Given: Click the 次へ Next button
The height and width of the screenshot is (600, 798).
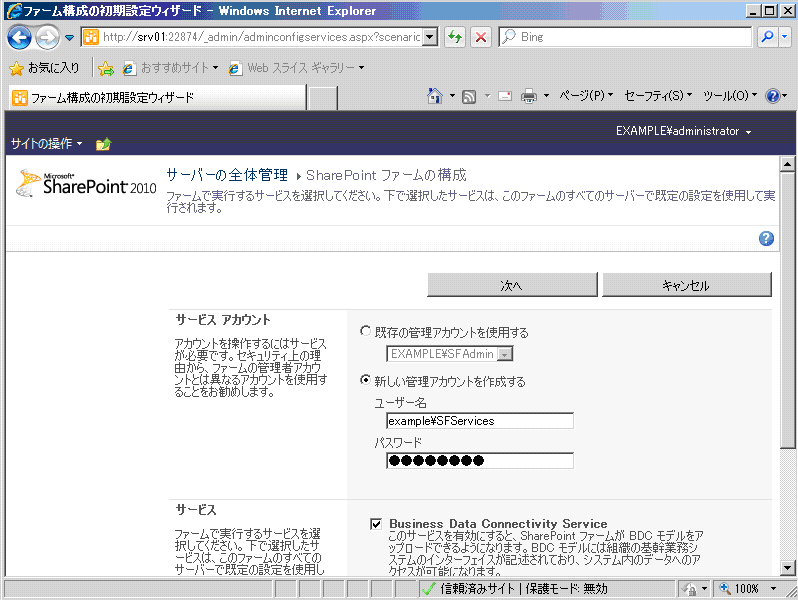Looking at the screenshot, I should 512,285.
